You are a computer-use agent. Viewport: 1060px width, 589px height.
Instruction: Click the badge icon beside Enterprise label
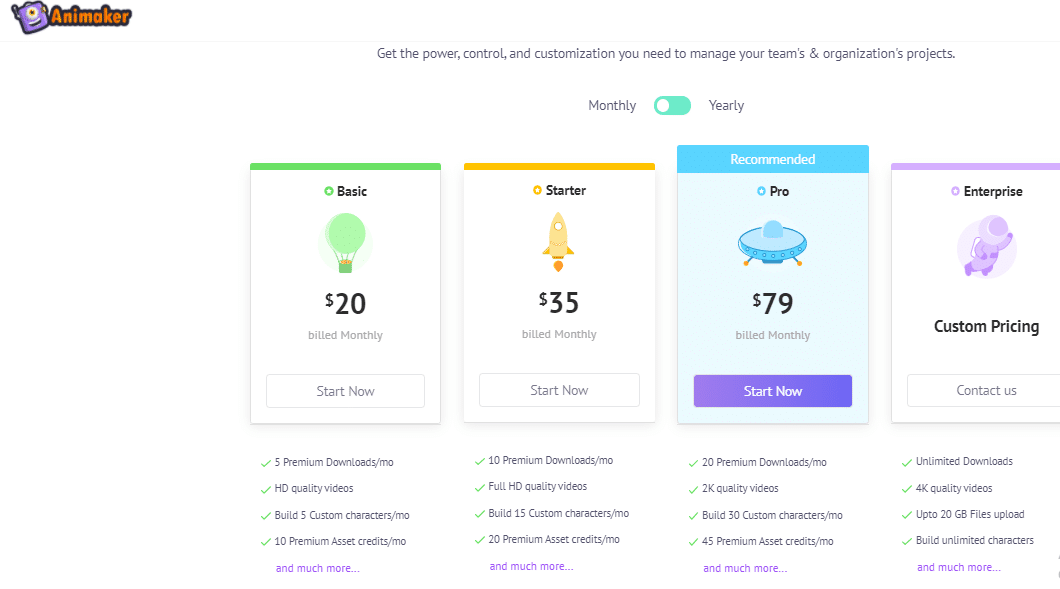[955, 191]
